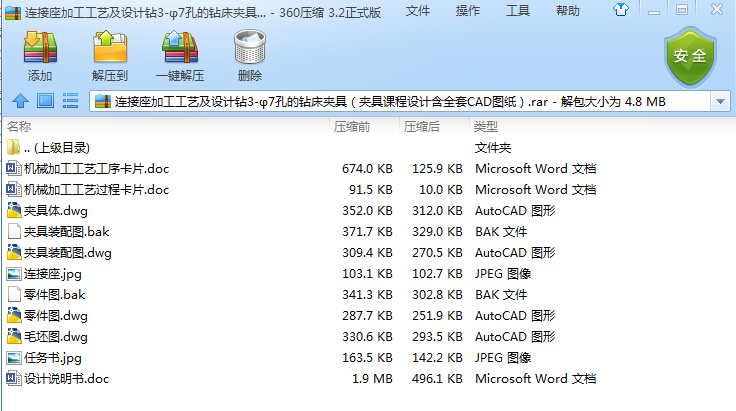The width and height of the screenshot is (736, 411).
Task: Click the 删除 (Delete) trash bin icon
Action: (x=250, y=47)
